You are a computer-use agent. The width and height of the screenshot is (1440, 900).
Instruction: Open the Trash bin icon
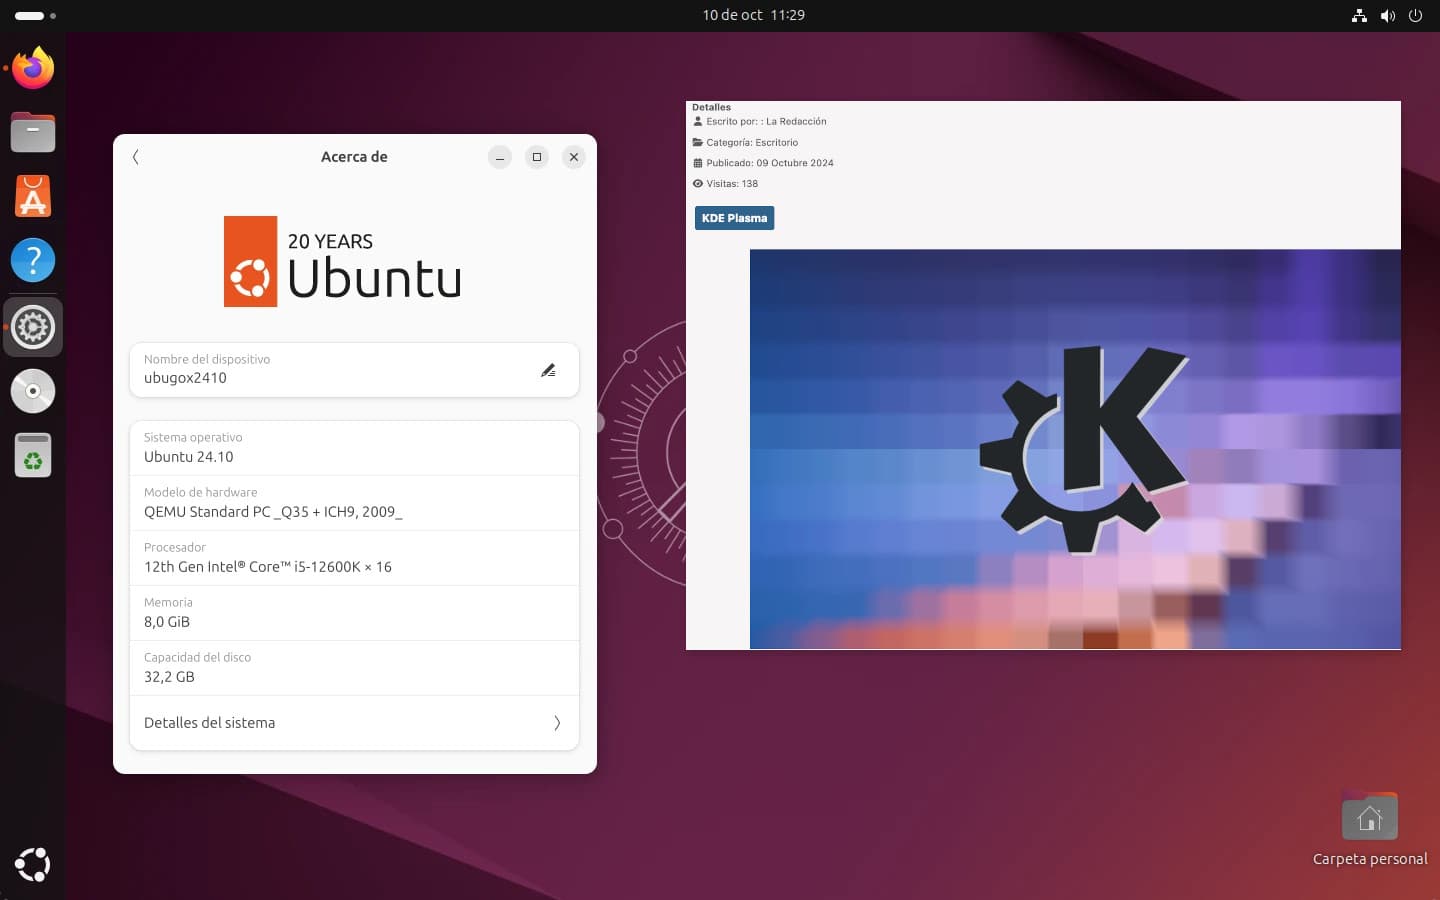click(33, 456)
